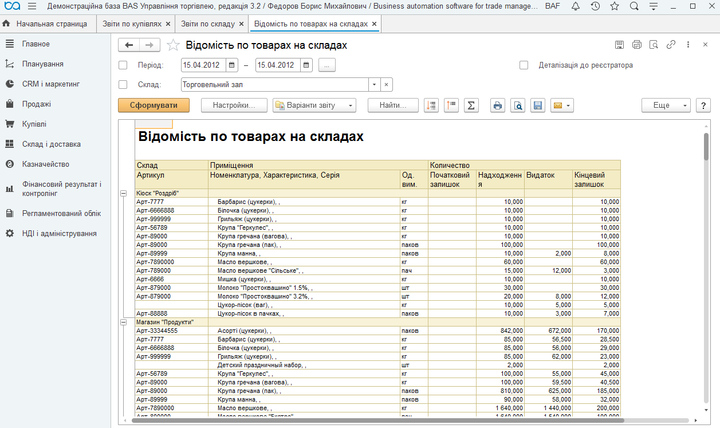
Task: Open the Продажі section
Action: (37, 104)
